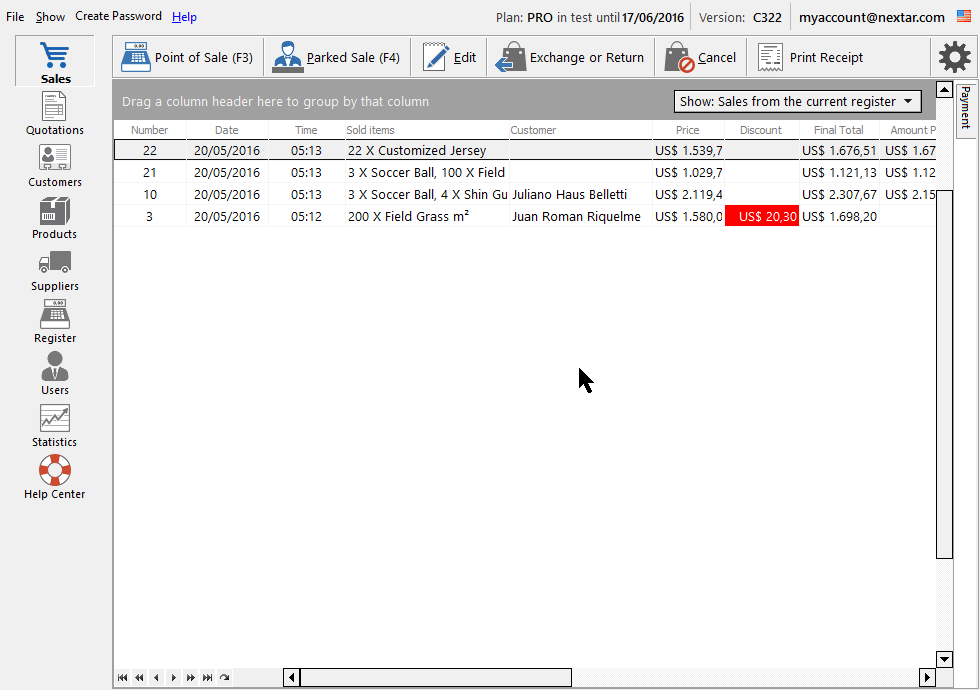Click Exchange or Return button

tap(570, 58)
